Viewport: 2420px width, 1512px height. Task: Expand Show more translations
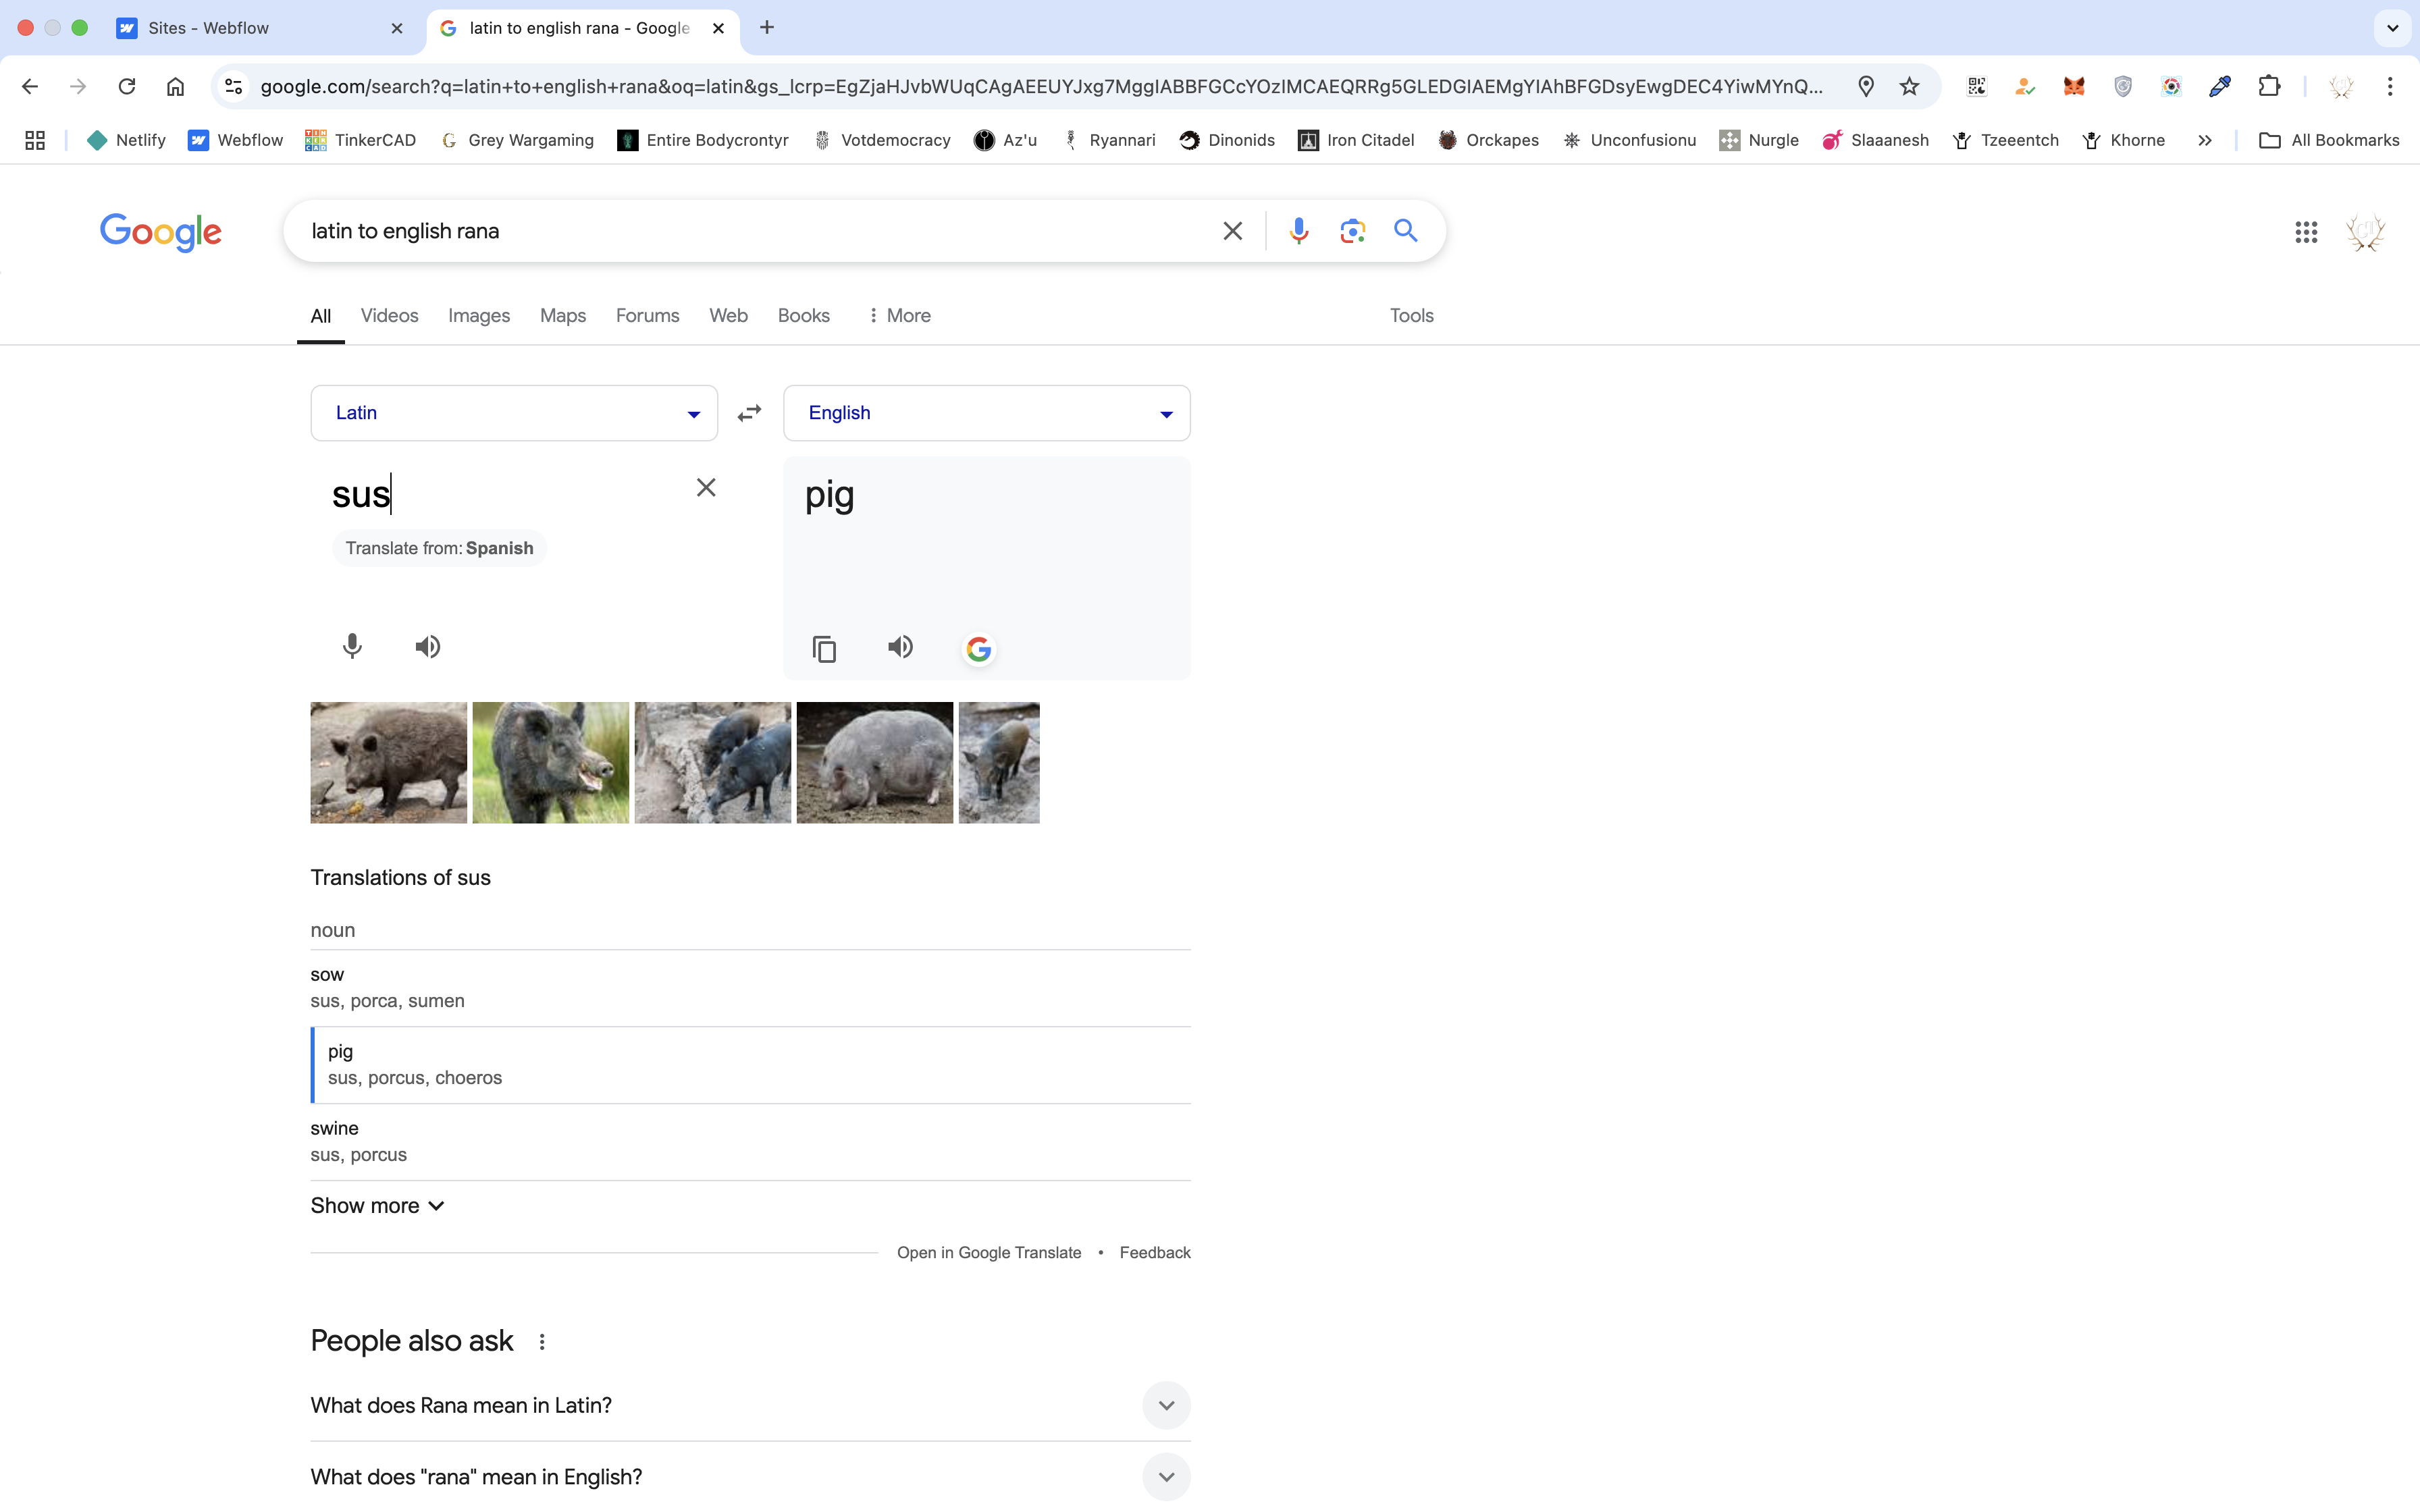377,1205
